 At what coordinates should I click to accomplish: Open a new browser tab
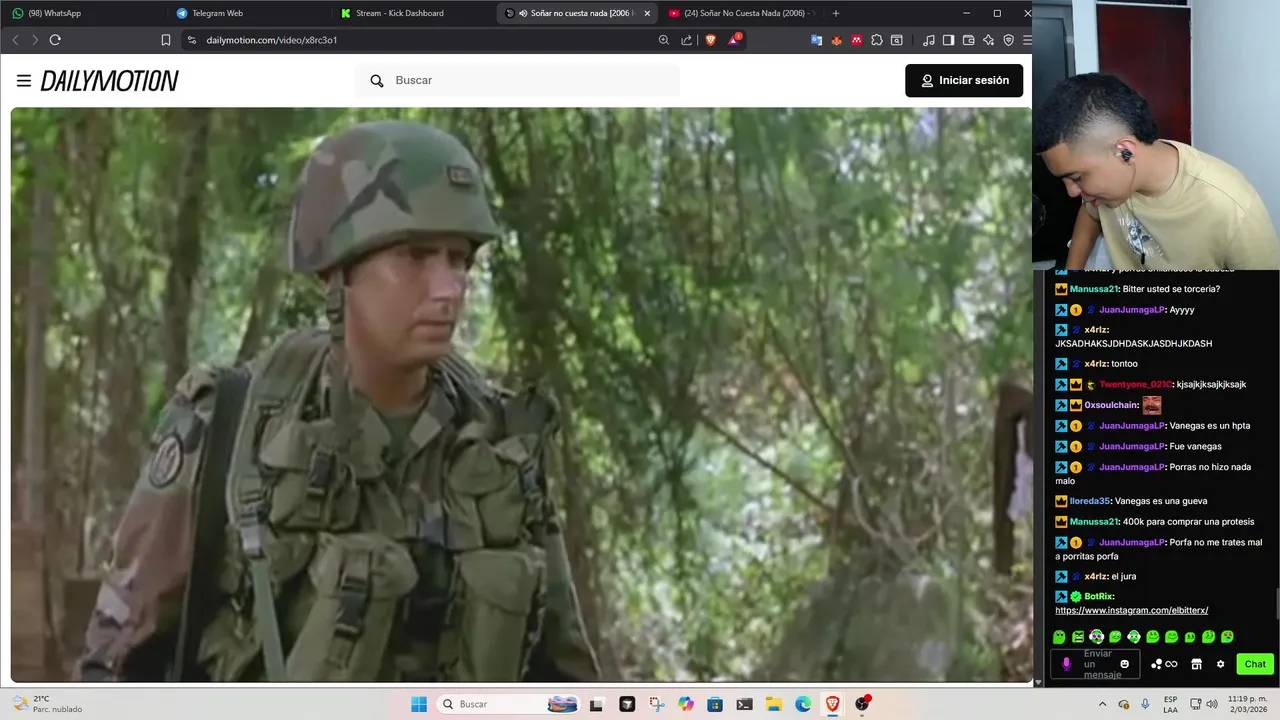[836, 13]
